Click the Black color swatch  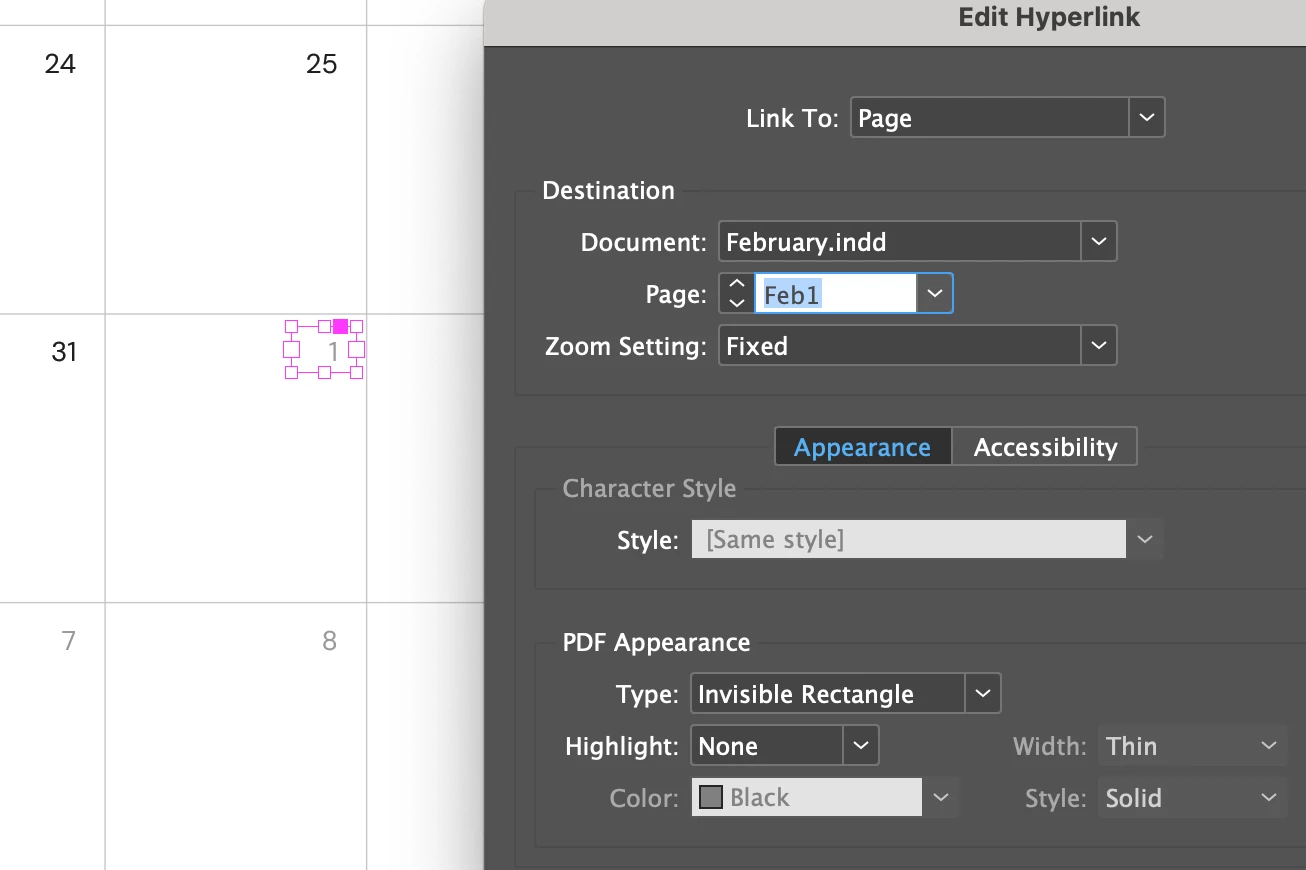coord(711,798)
